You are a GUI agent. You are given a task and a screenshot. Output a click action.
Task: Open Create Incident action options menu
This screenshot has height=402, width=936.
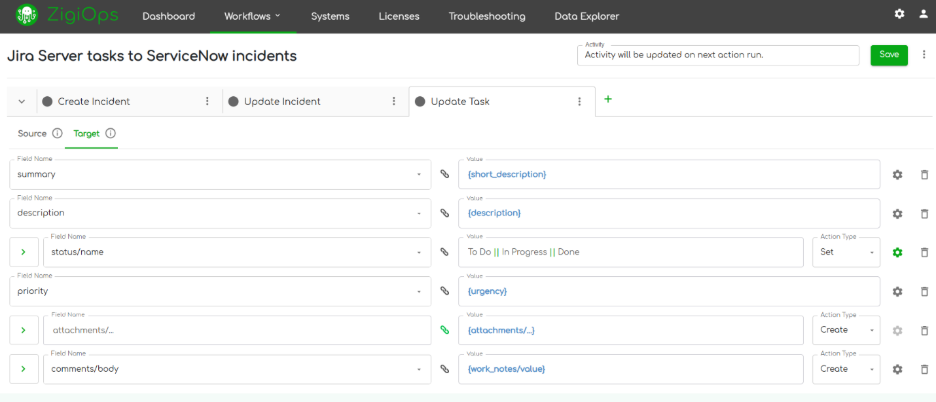[x=207, y=102]
